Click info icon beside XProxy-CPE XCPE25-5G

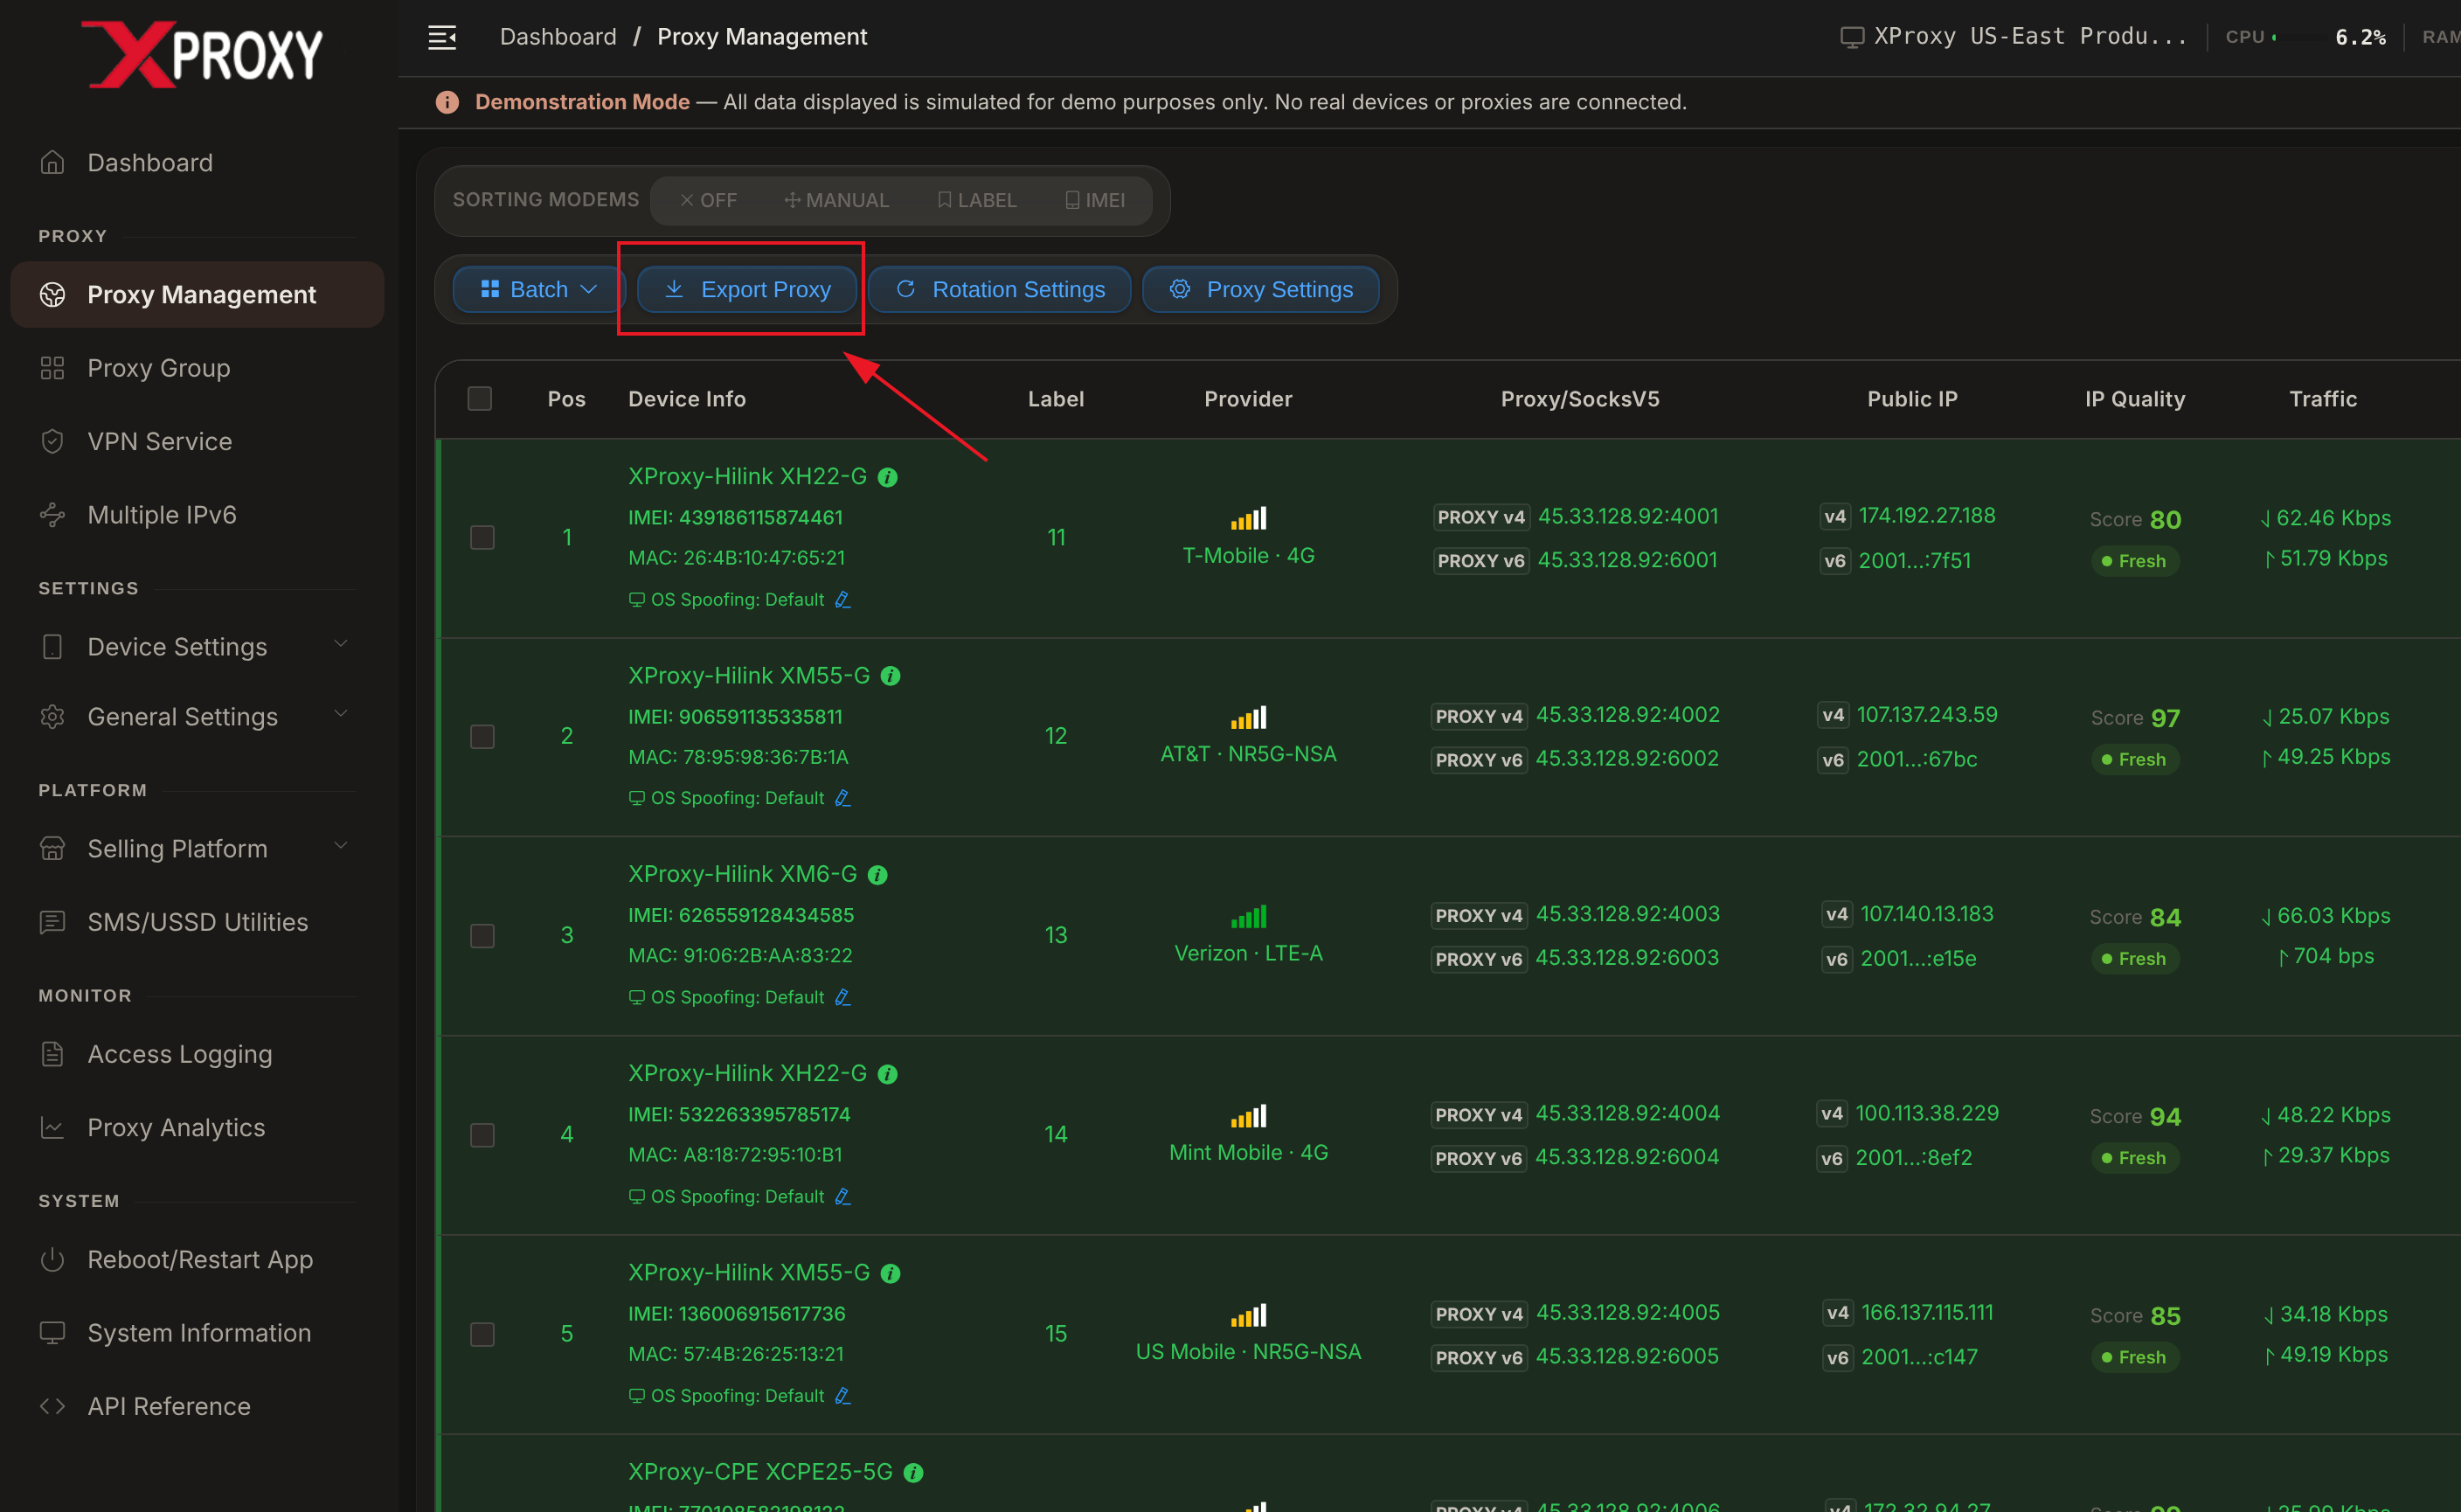coord(913,1472)
